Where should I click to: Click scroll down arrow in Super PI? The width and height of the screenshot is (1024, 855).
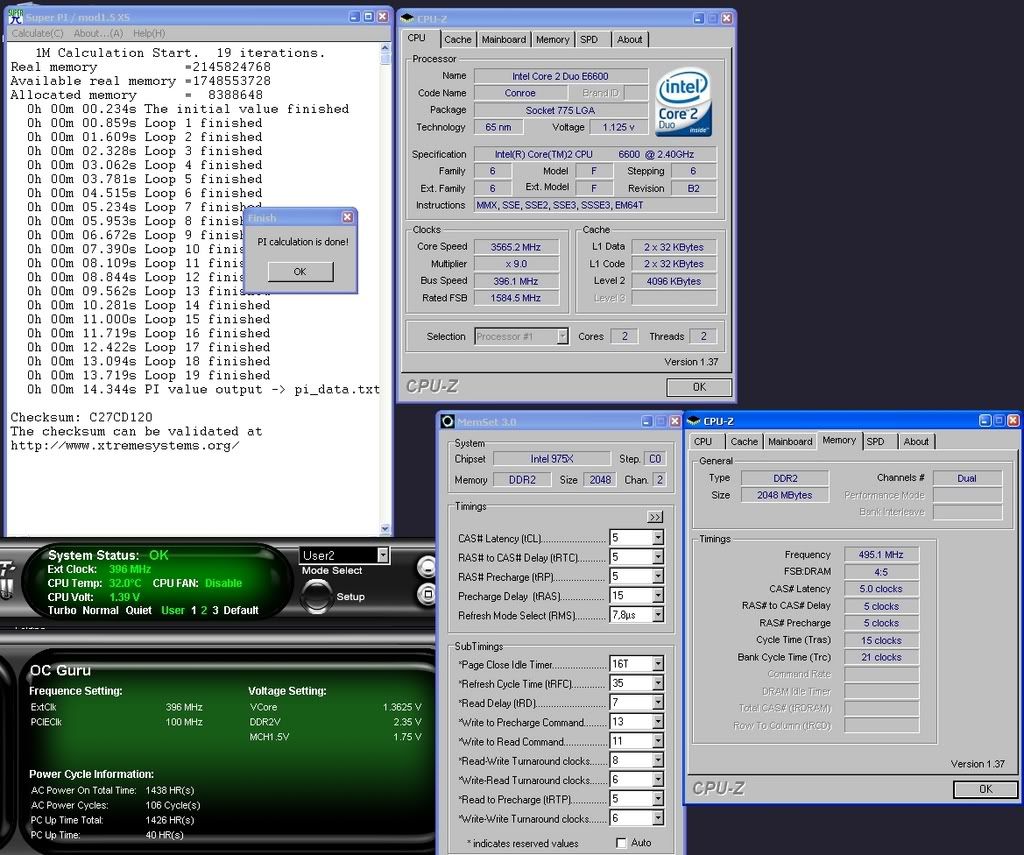pyautogui.click(x=385, y=529)
